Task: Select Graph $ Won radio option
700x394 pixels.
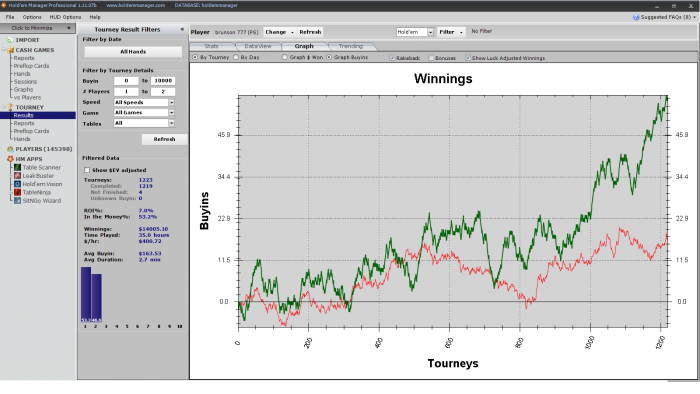Action: pyautogui.click(x=284, y=57)
